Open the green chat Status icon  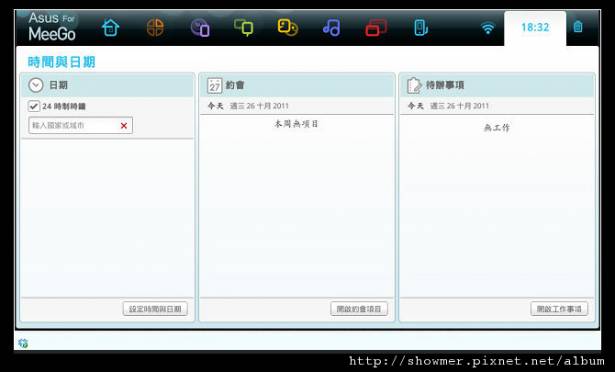pyautogui.click(x=244, y=27)
